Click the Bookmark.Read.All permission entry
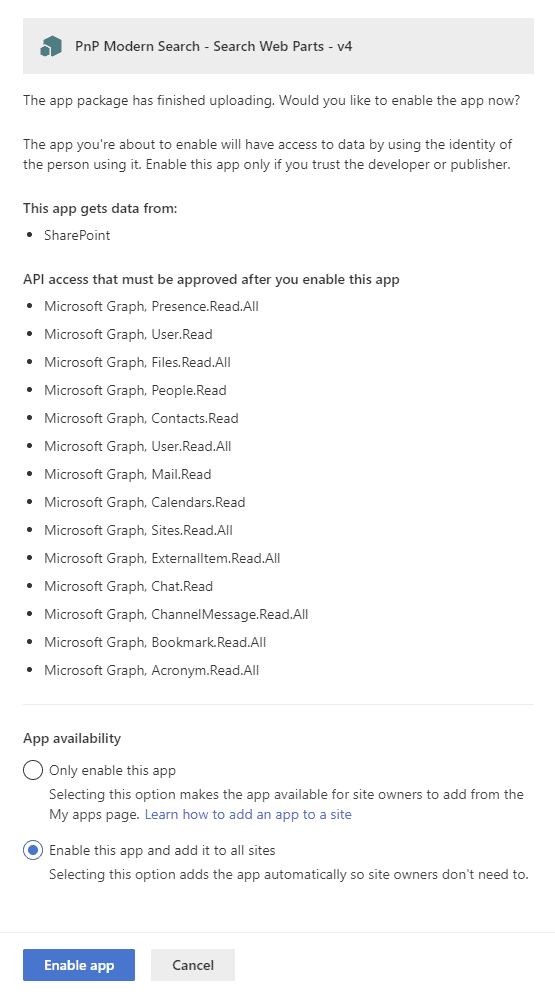Viewport: 555px width, 996px height. coord(155,642)
